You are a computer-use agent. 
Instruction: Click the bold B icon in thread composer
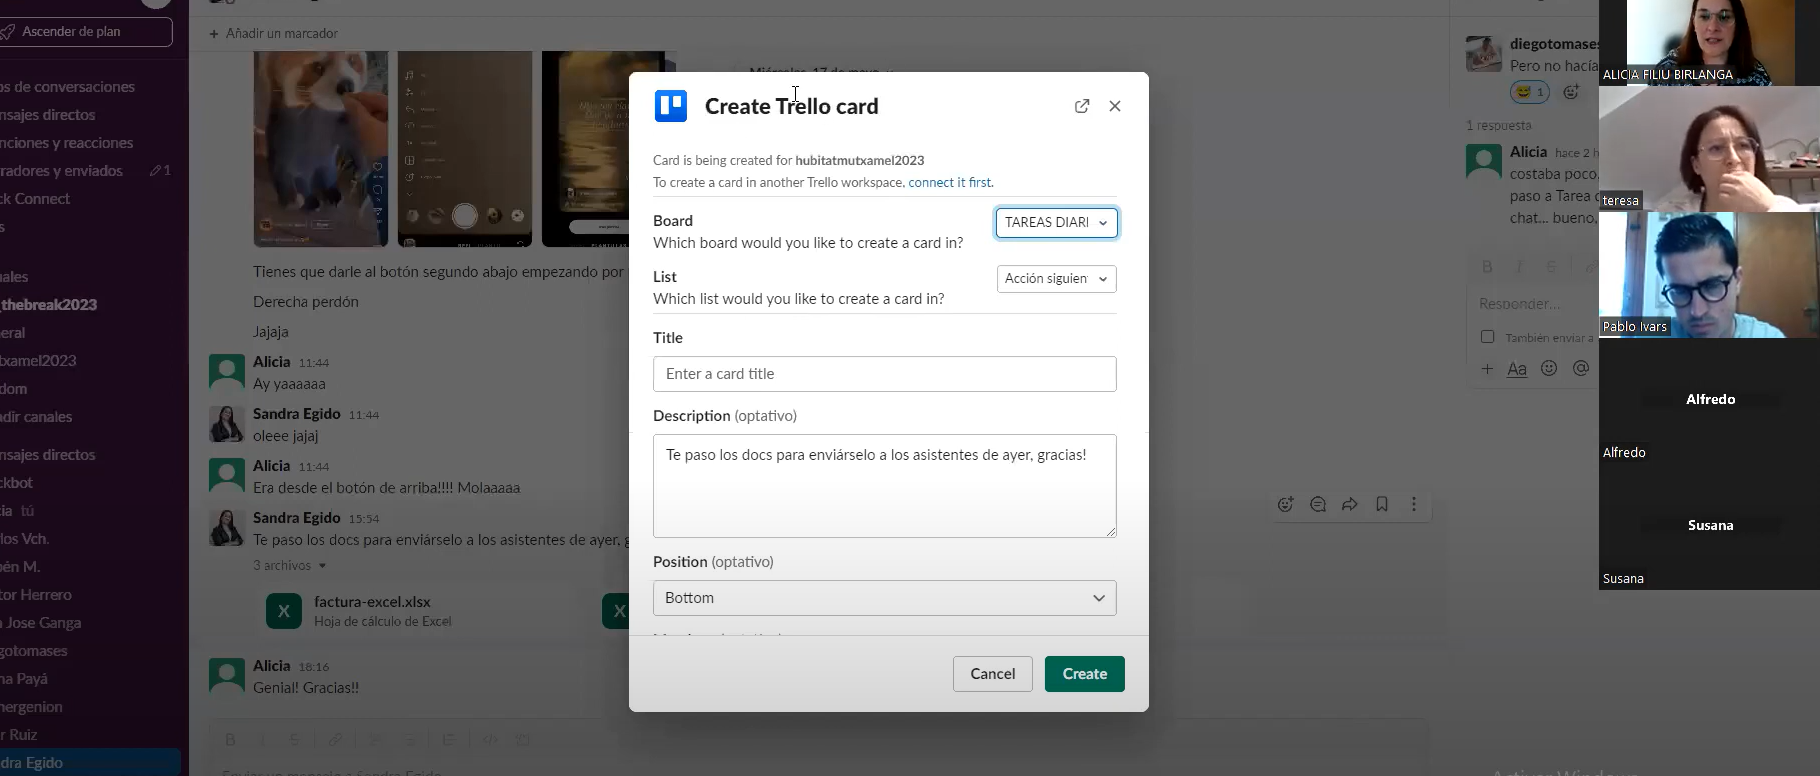point(1488,267)
